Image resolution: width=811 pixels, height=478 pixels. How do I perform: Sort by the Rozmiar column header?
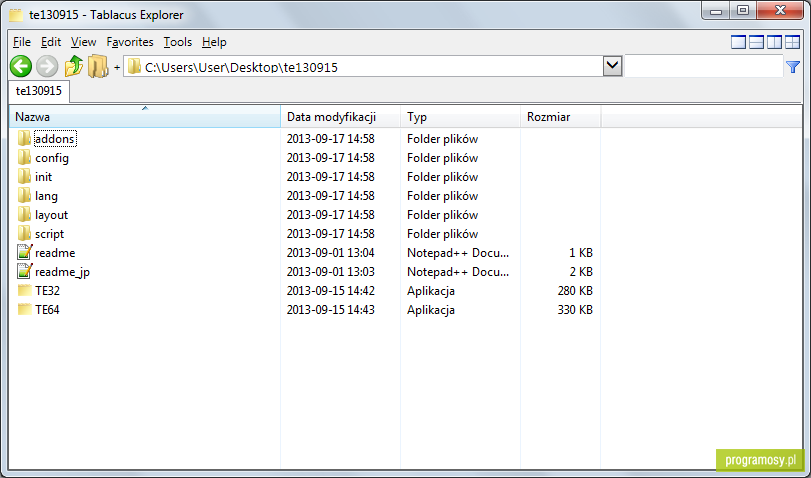(561, 117)
